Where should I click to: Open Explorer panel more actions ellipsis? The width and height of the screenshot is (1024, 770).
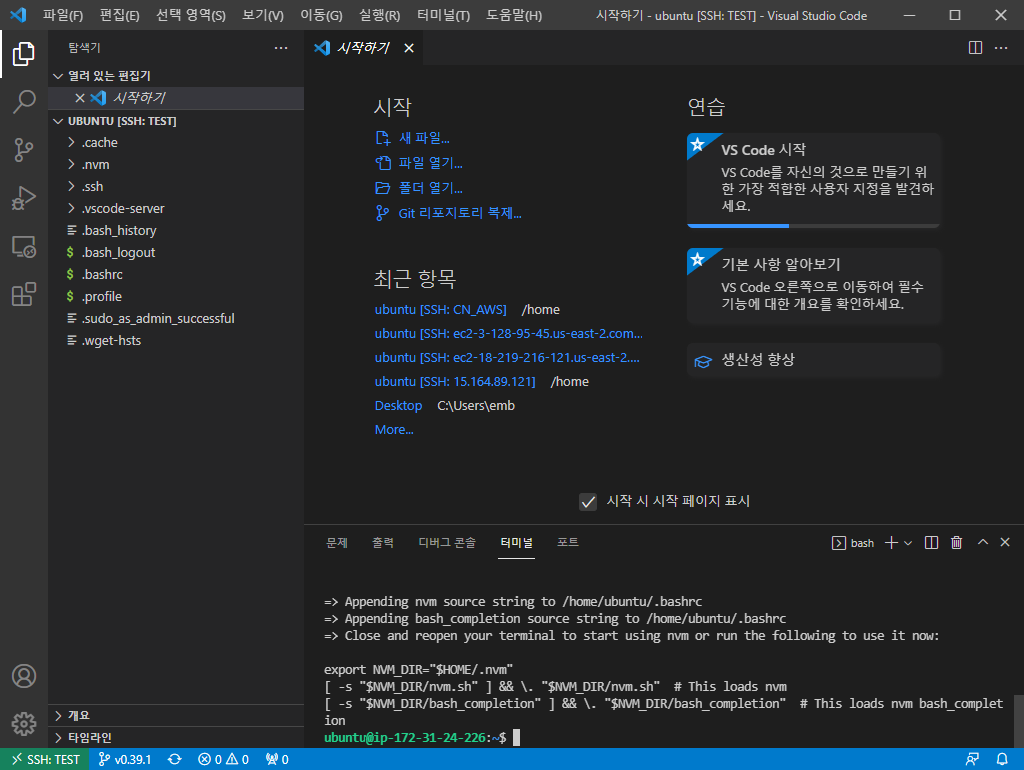click(281, 48)
